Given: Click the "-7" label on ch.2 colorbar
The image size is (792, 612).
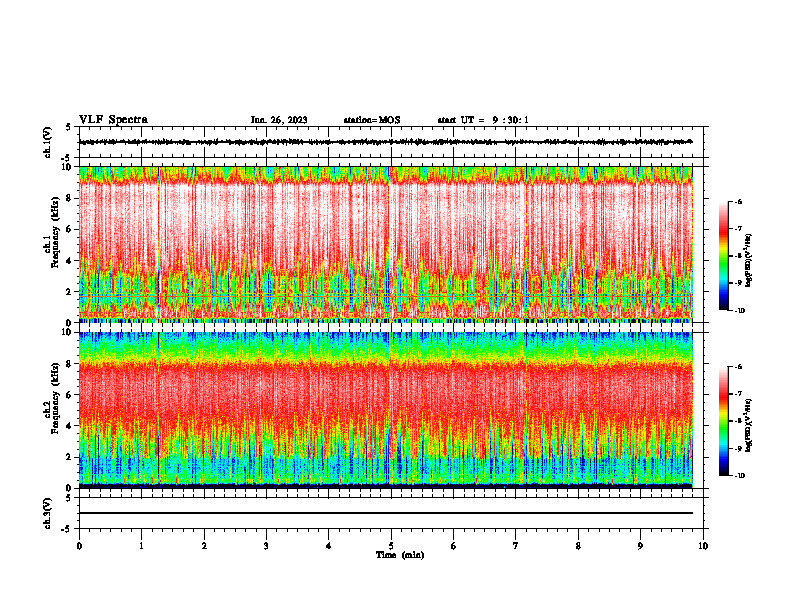Looking at the screenshot, I should (x=738, y=394).
